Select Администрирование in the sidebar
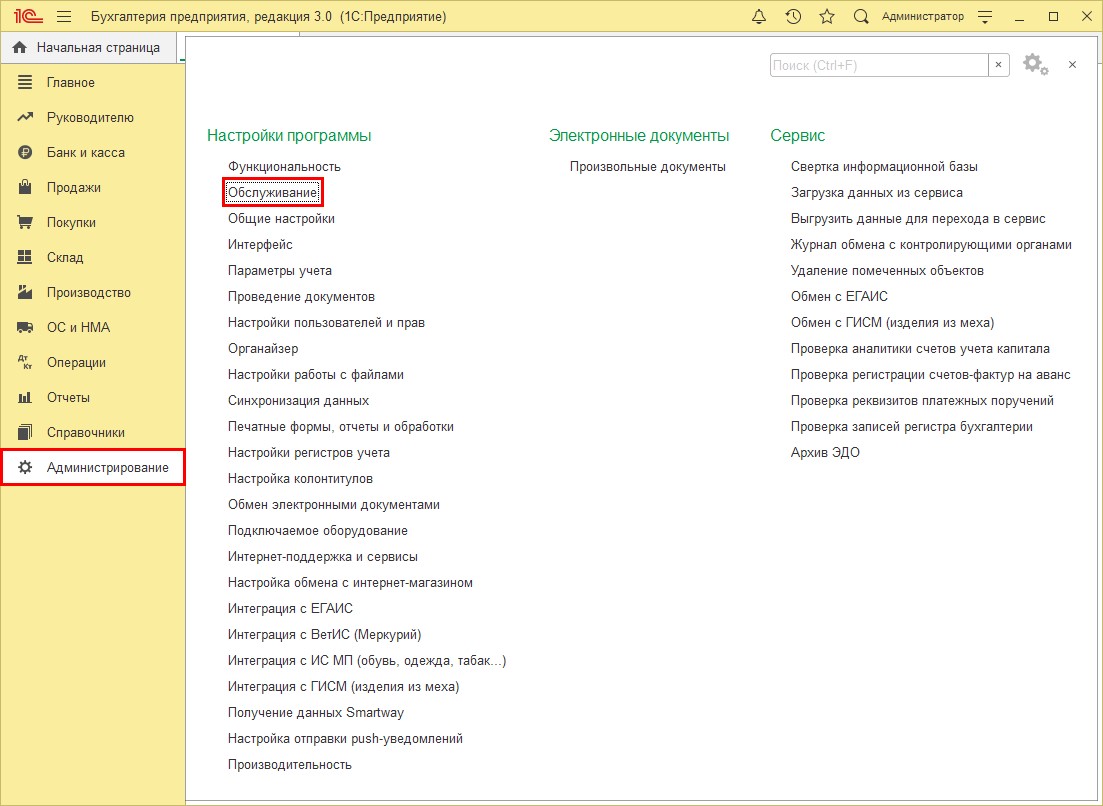This screenshot has width=1103, height=806. [107, 468]
